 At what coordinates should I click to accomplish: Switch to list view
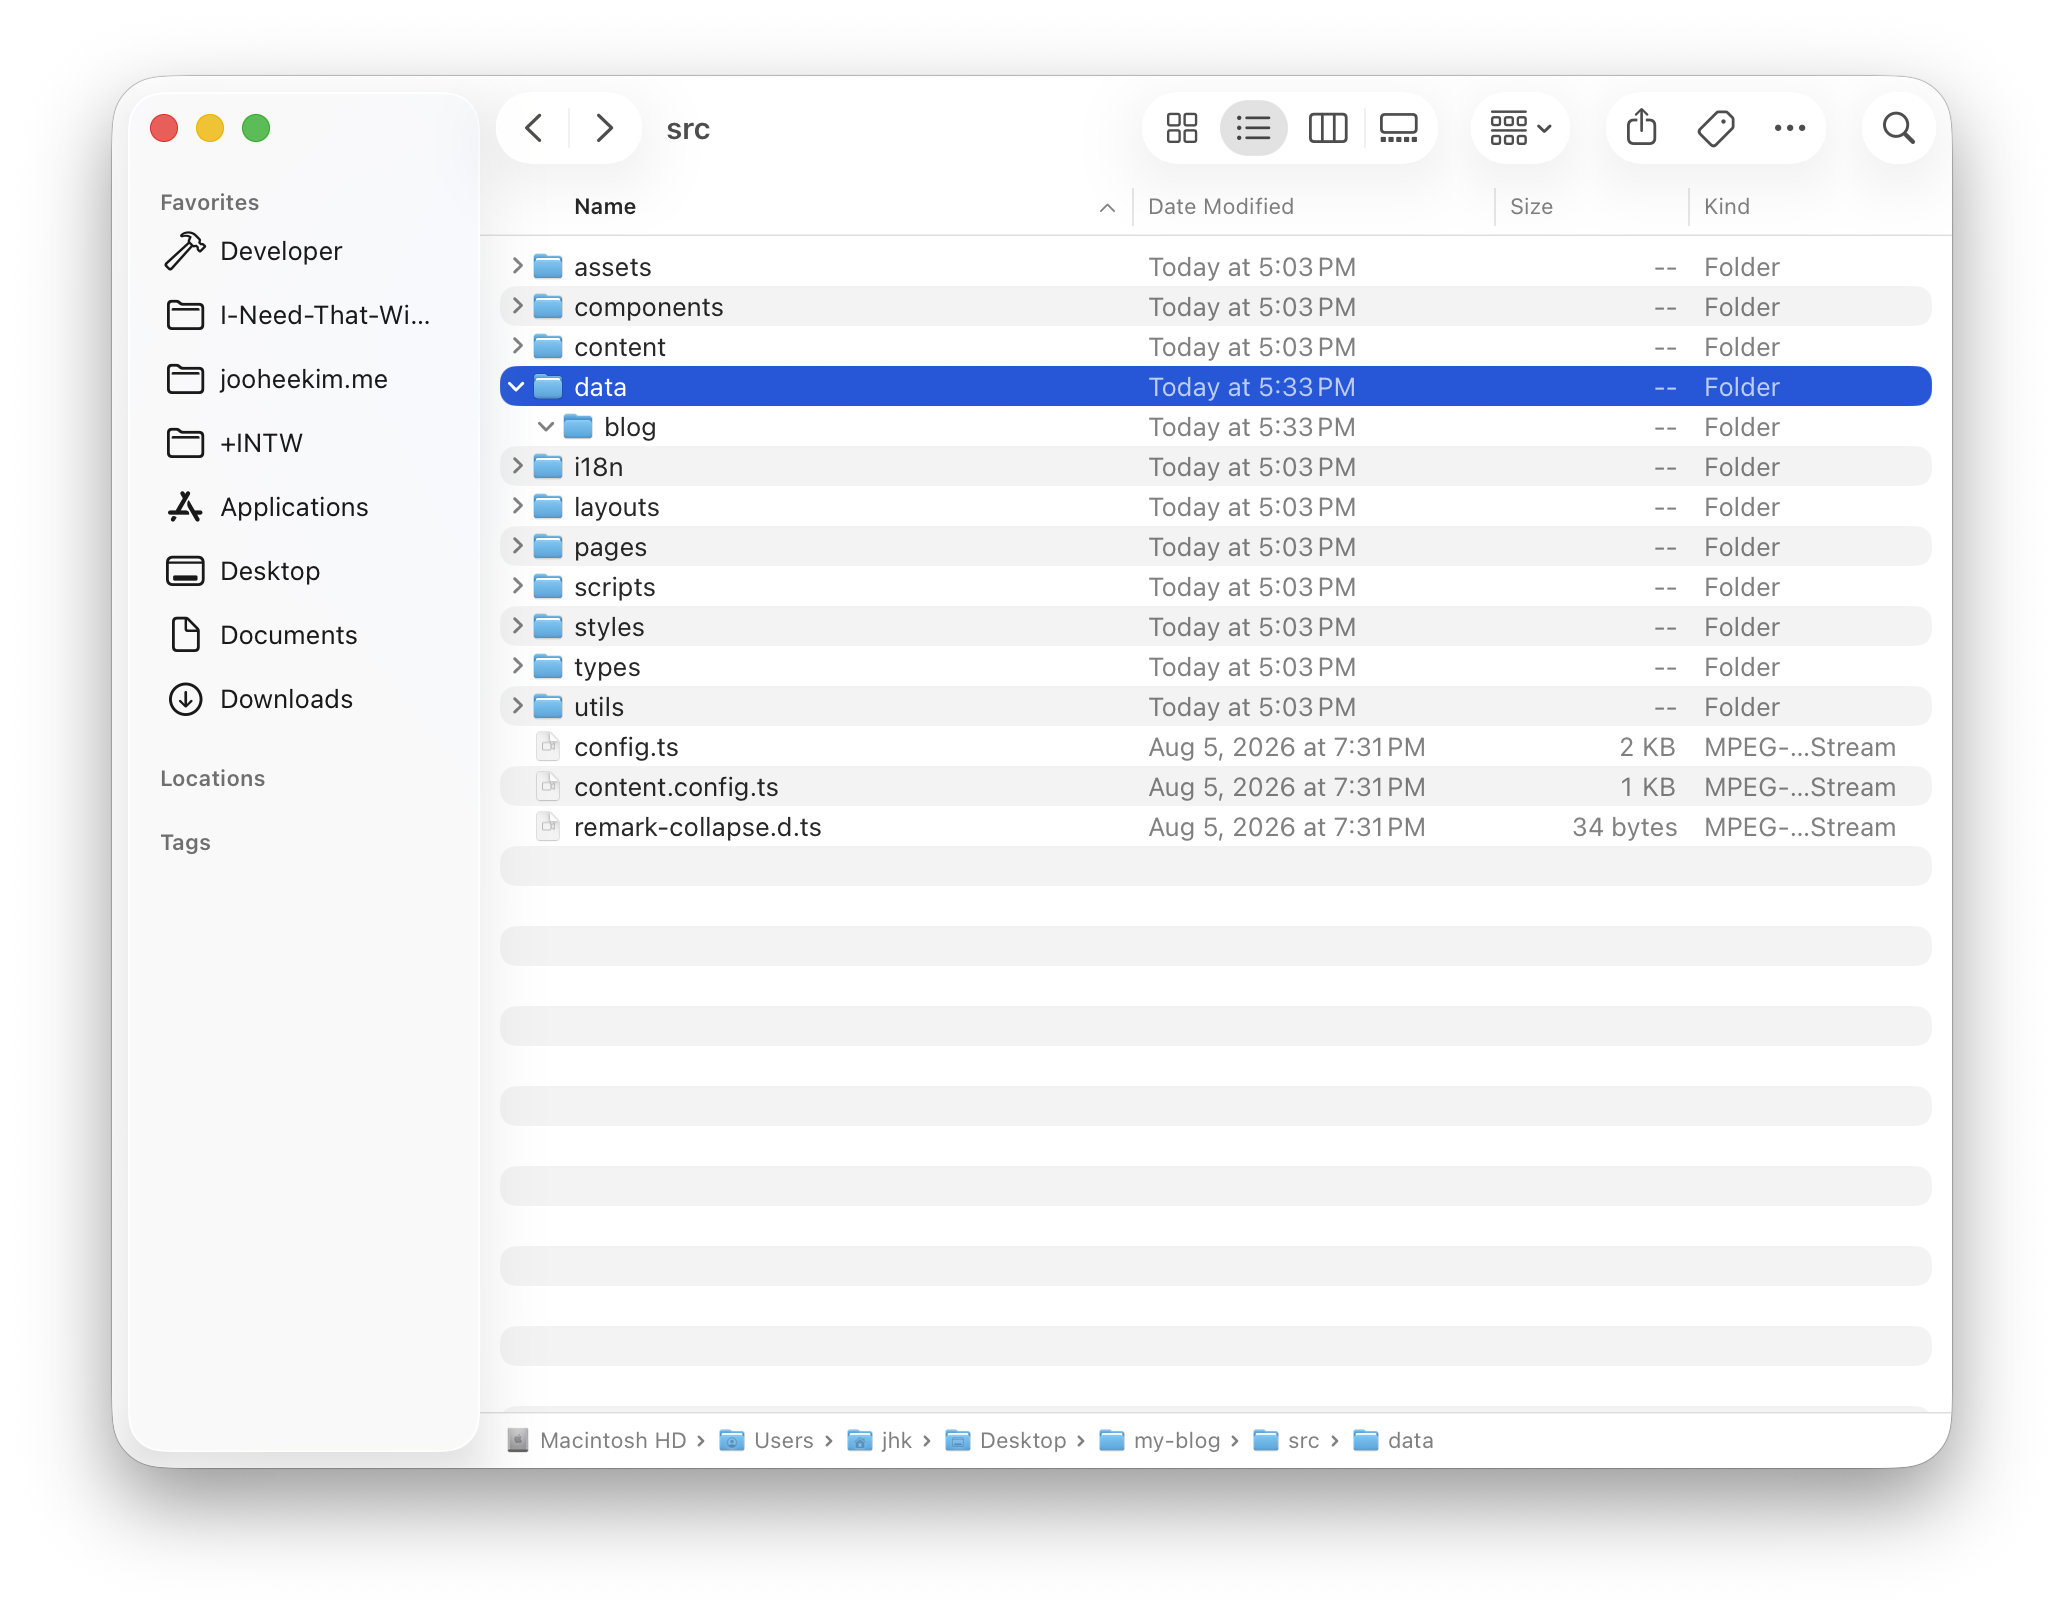point(1253,128)
